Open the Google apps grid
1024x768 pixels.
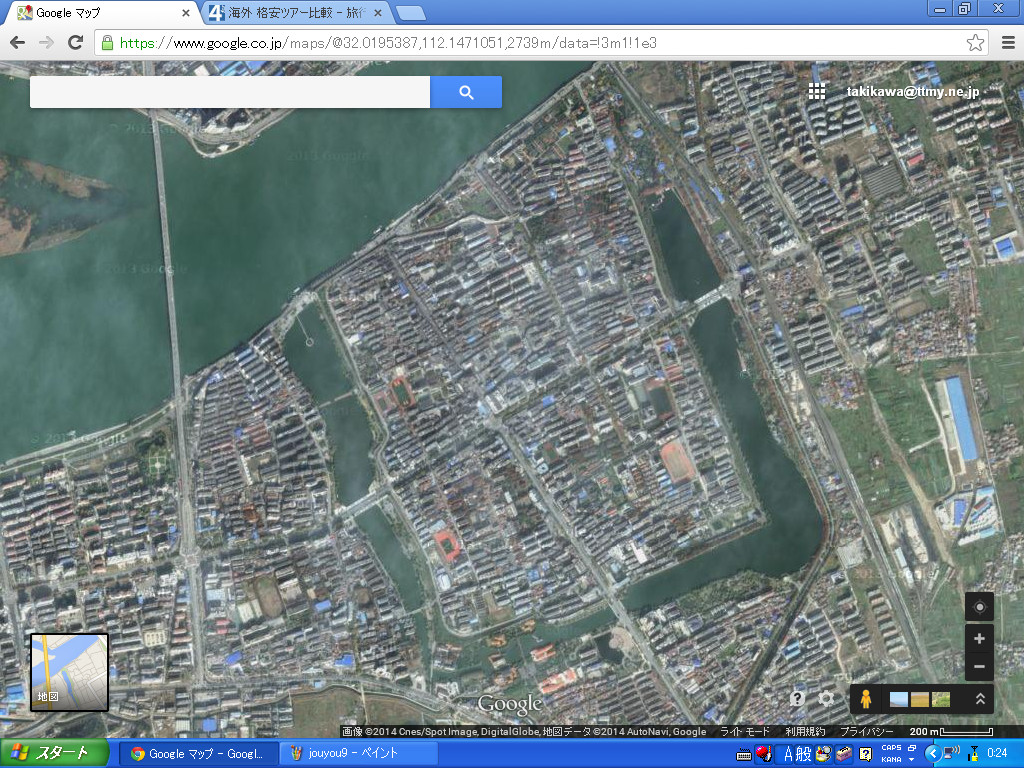816,91
